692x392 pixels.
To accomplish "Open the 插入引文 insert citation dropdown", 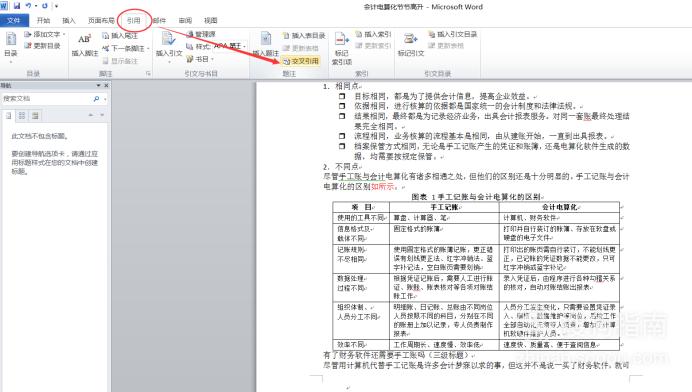I will [x=169, y=46].
